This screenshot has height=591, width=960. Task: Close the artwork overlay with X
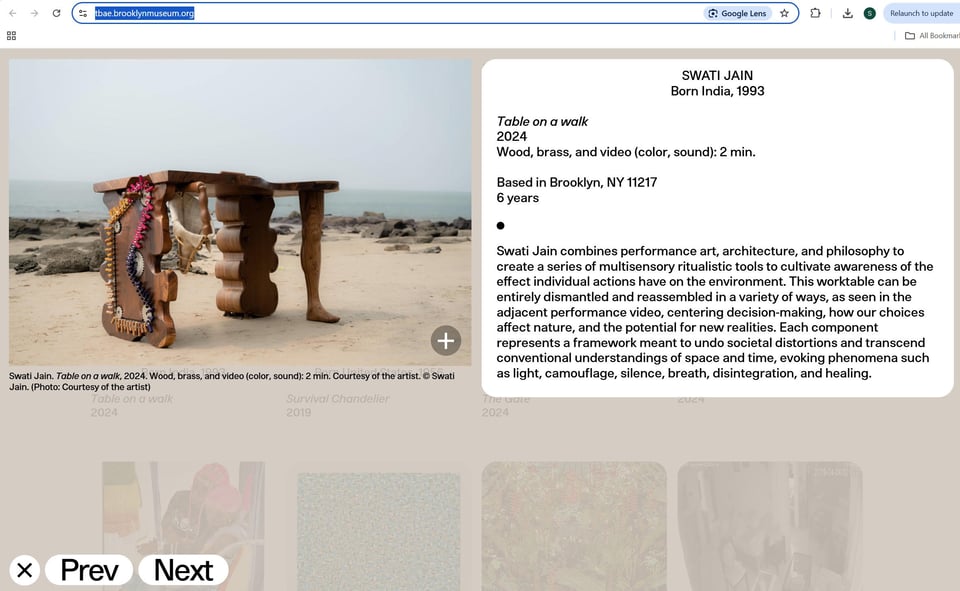(24, 570)
